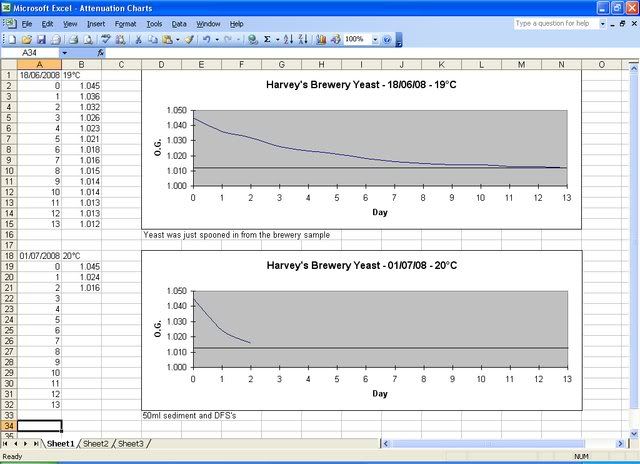Viewport: 640px width, 464px height.
Task: Click the vertical scrollbar up arrow
Action: [633, 69]
